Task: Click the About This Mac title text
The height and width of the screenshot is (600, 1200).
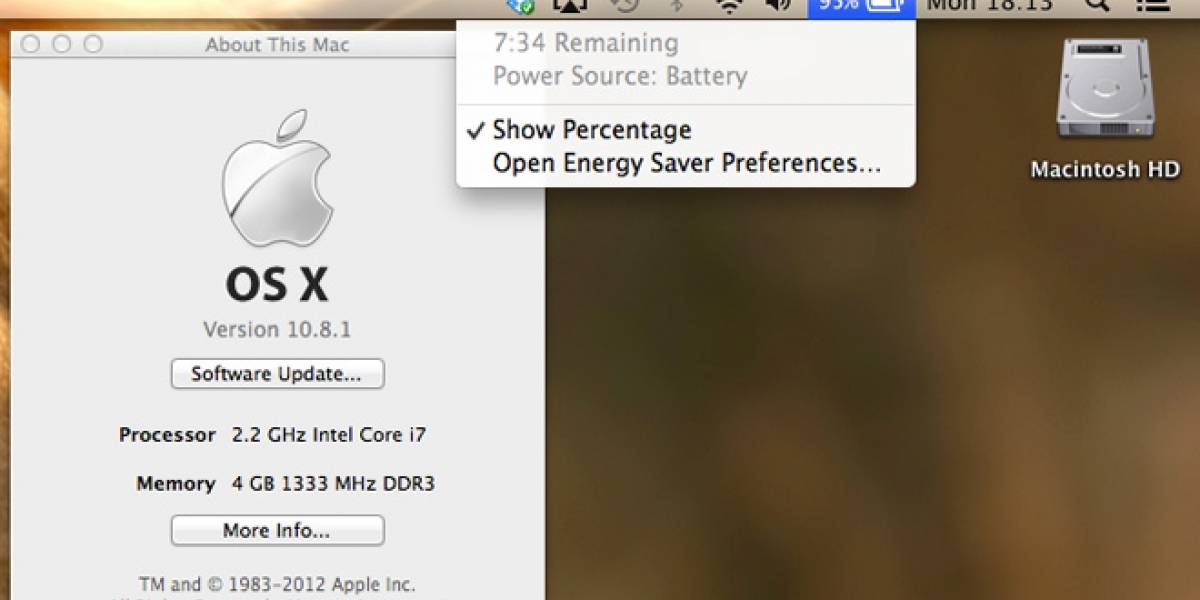Action: (x=276, y=45)
